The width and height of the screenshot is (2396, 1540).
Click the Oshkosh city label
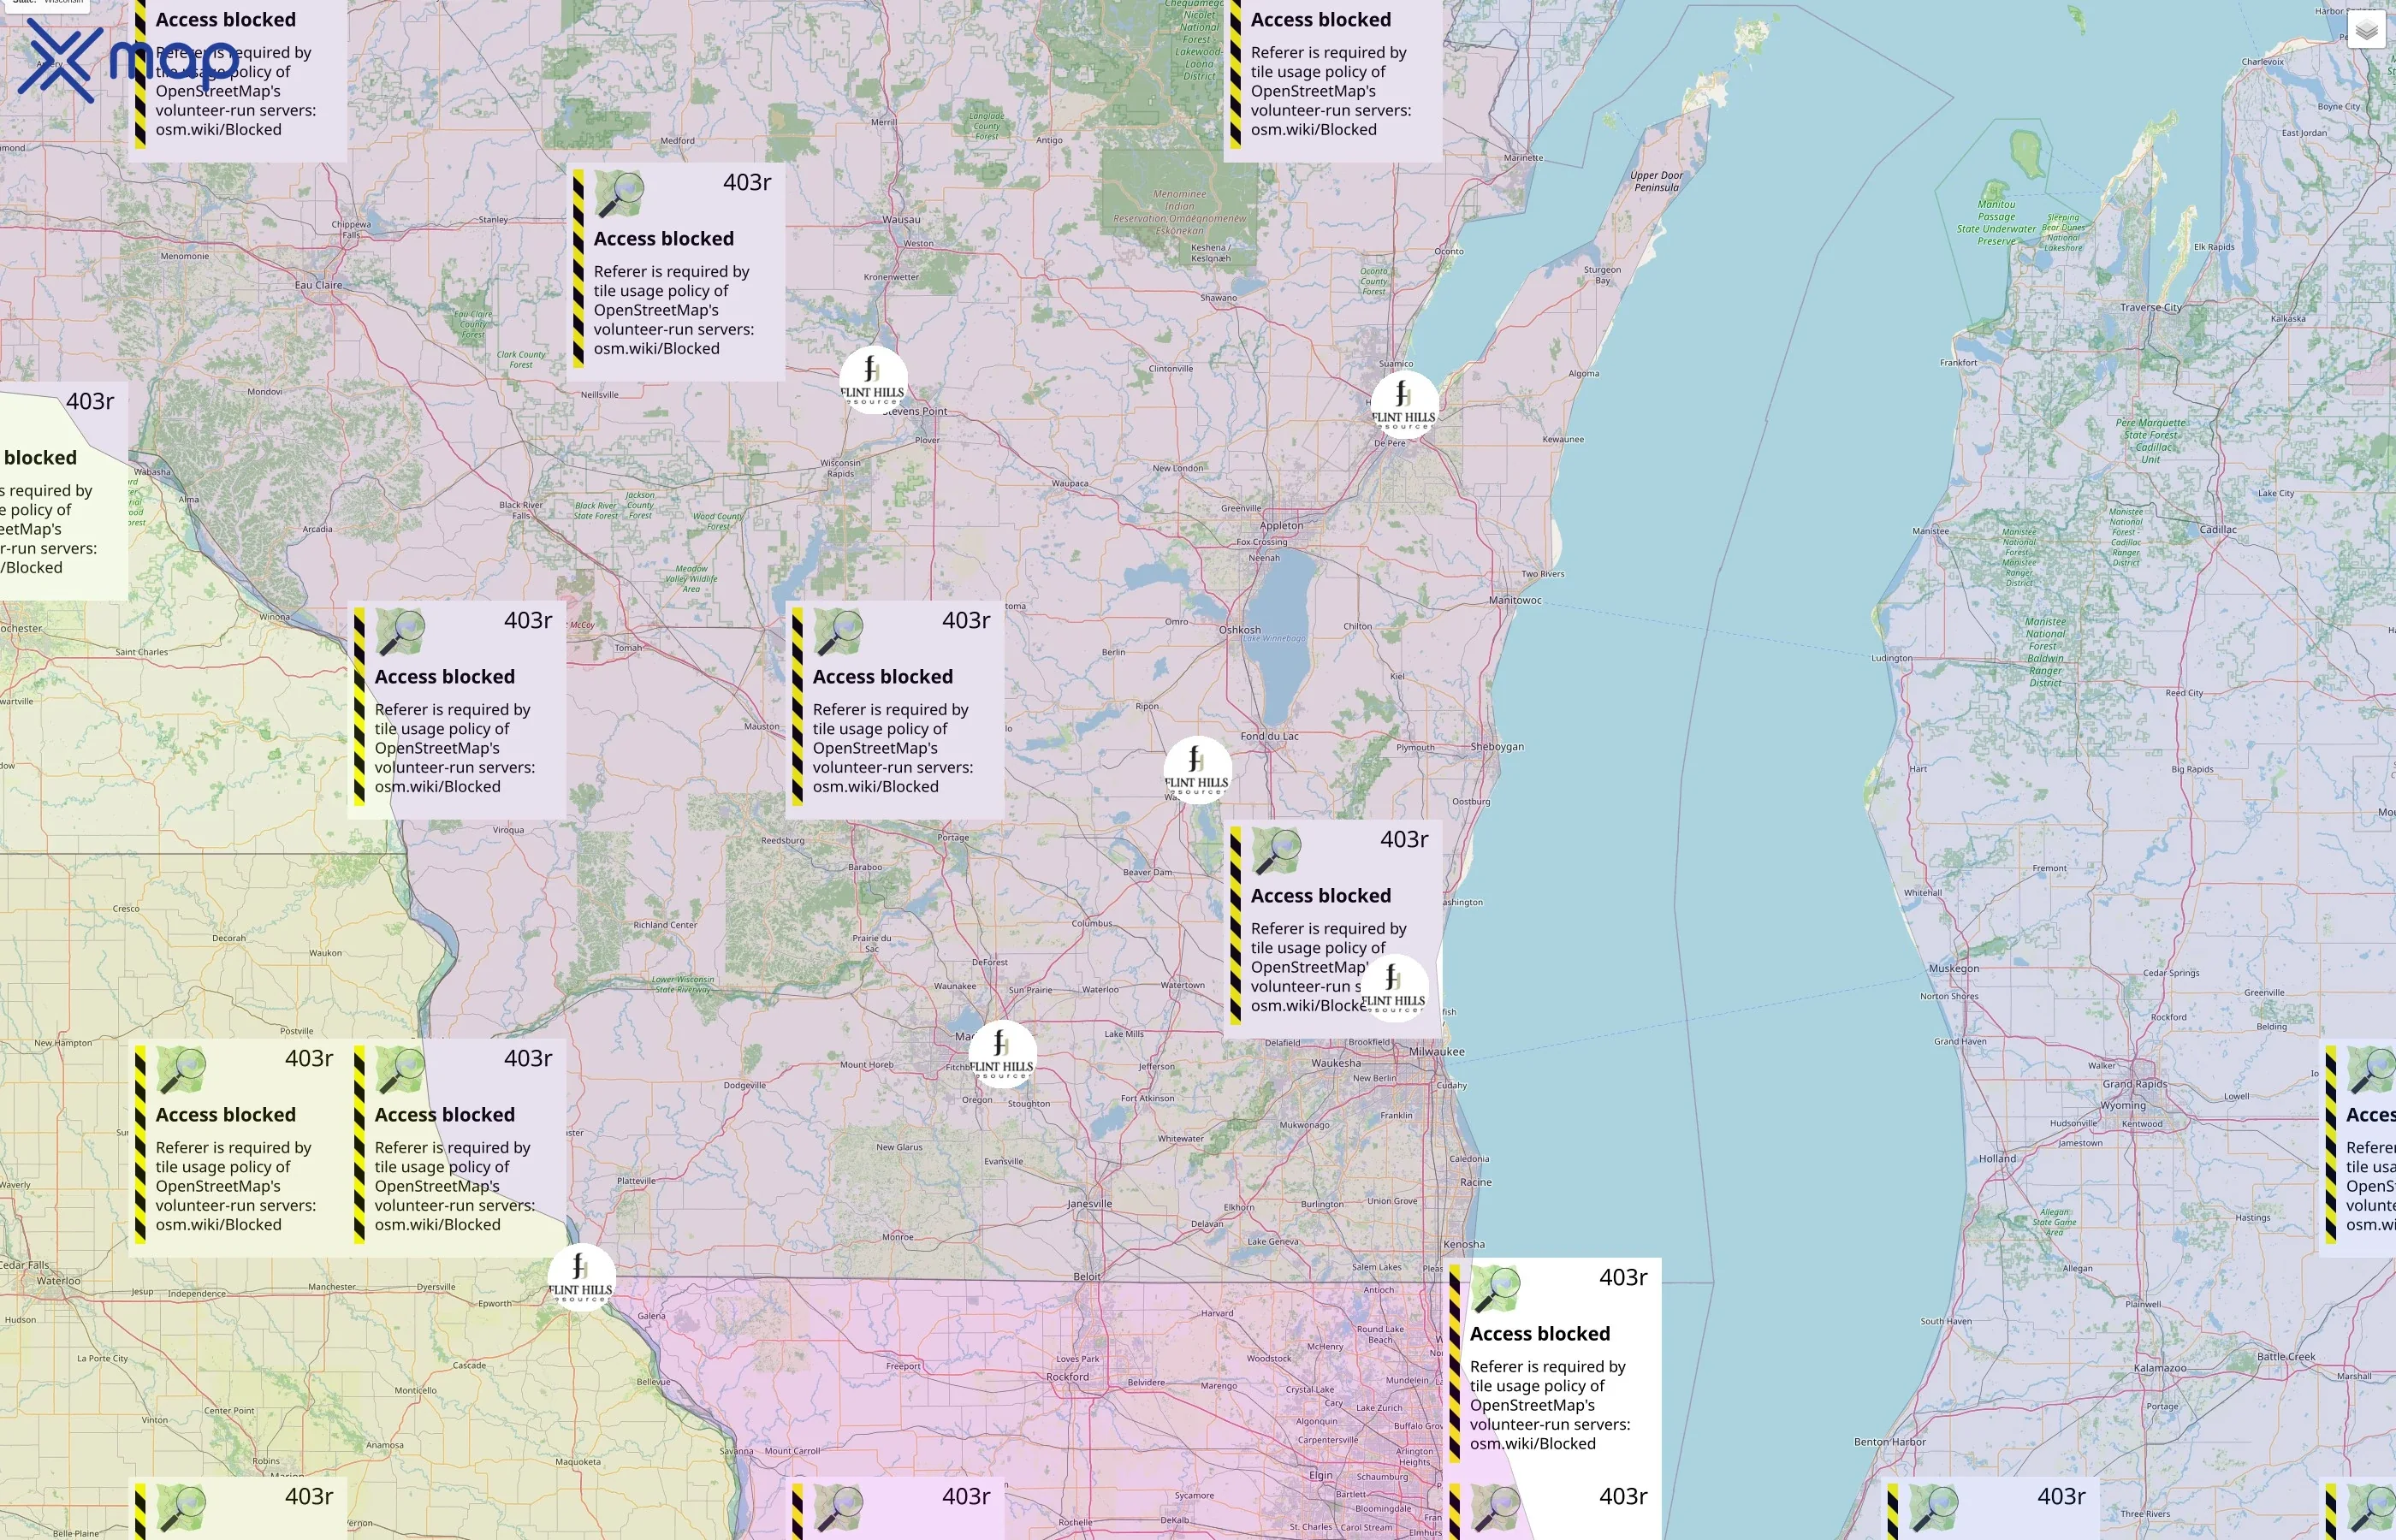pos(1239,630)
